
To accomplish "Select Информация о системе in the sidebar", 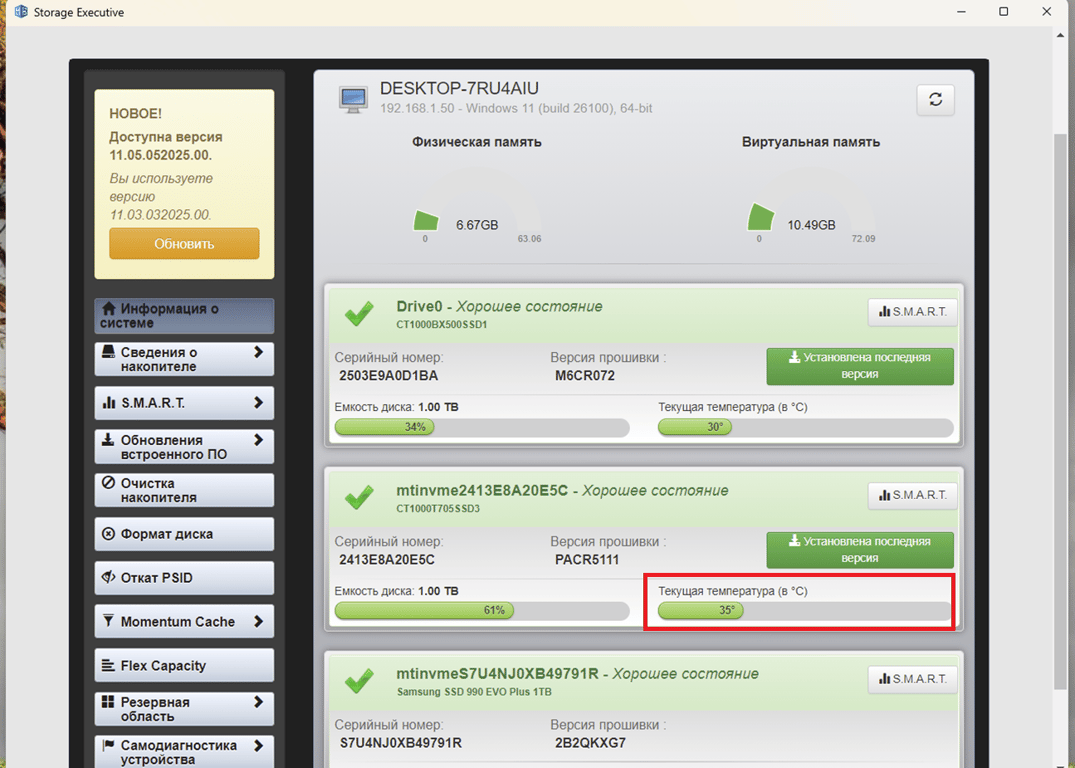I will click(x=184, y=316).
